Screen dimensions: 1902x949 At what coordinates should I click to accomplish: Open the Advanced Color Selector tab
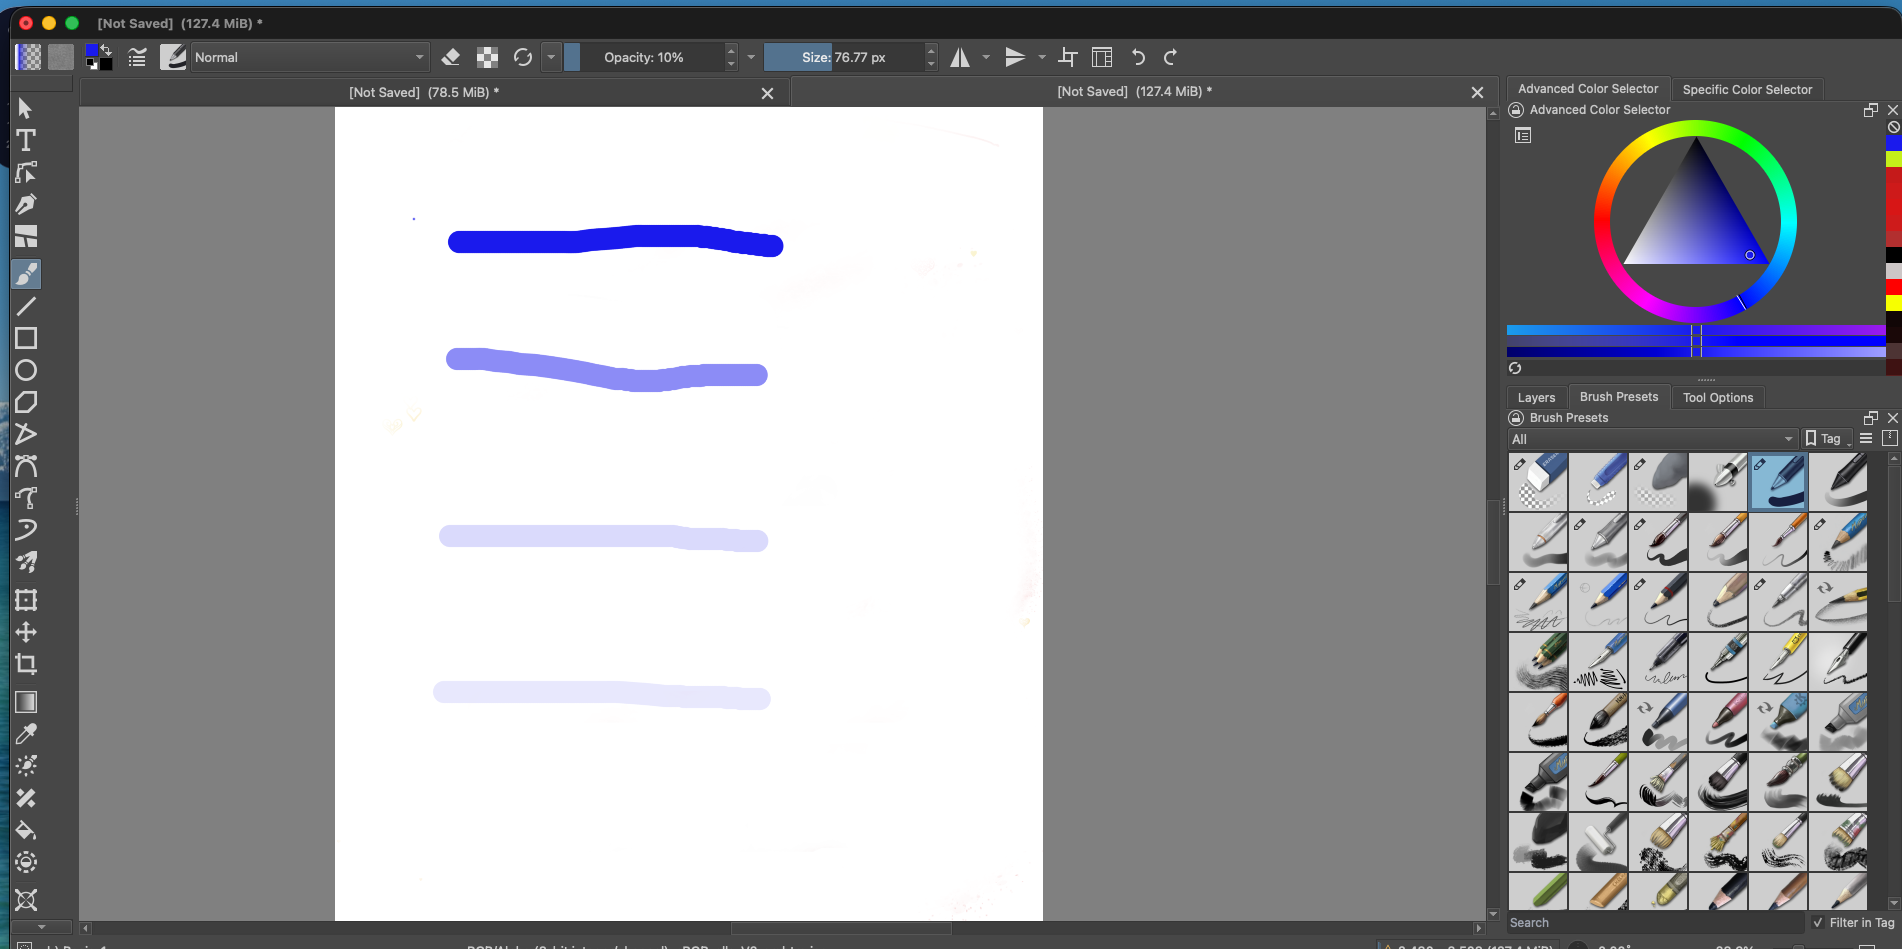point(1587,89)
